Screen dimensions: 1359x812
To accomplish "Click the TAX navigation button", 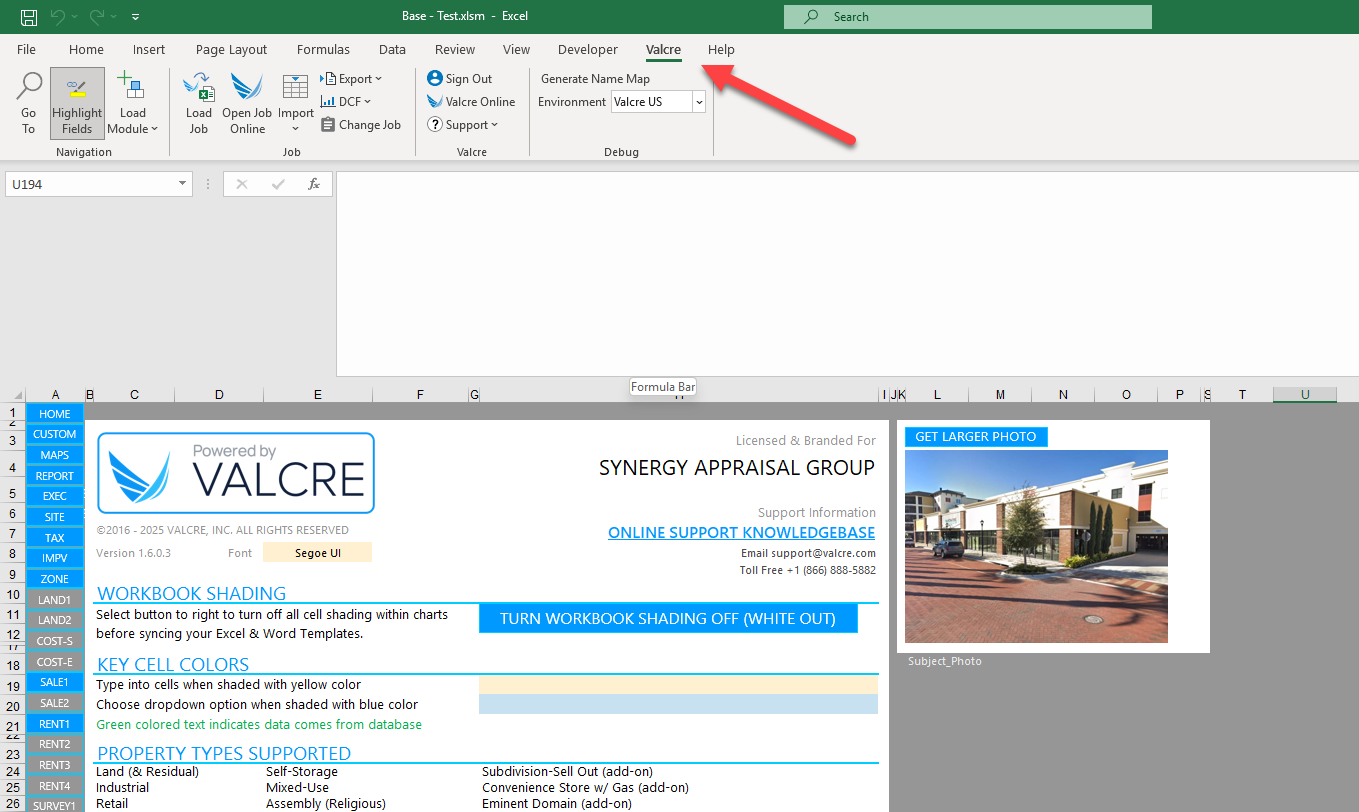I will coord(55,538).
